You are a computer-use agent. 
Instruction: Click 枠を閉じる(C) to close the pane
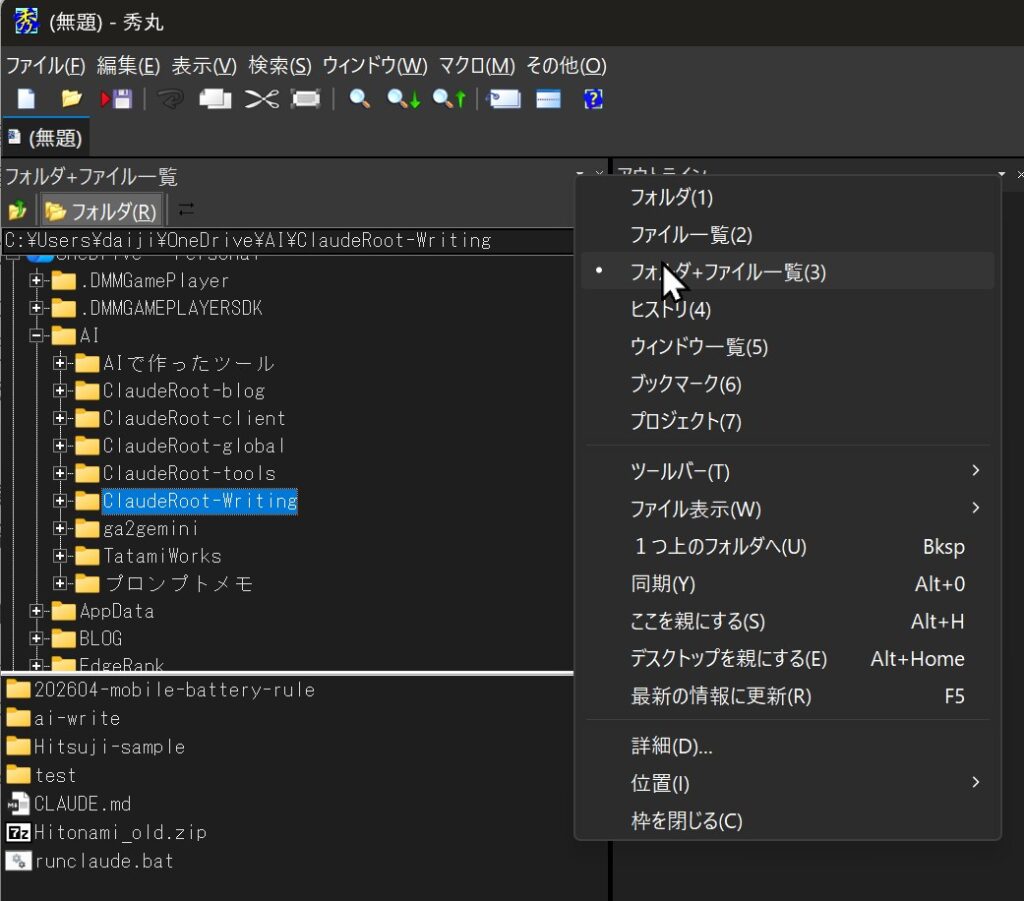click(x=686, y=821)
